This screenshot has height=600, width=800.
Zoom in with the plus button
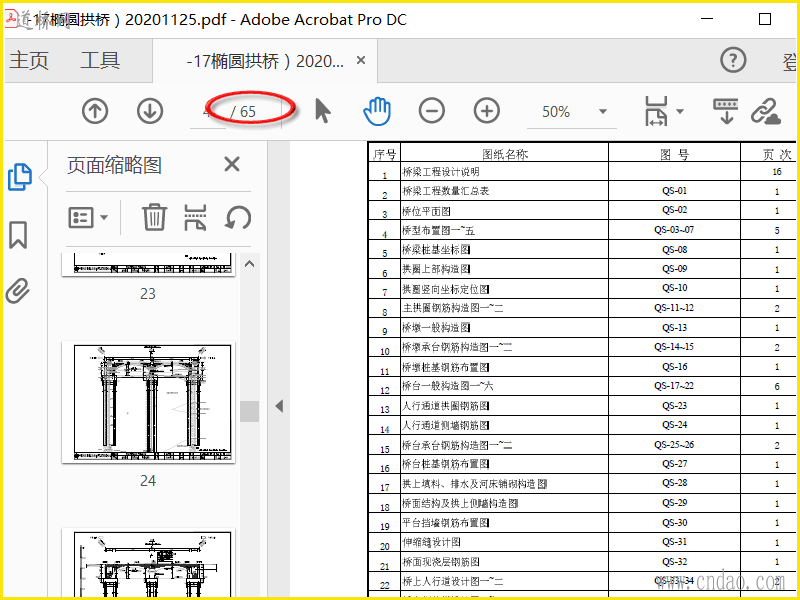[x=487, y=111]
